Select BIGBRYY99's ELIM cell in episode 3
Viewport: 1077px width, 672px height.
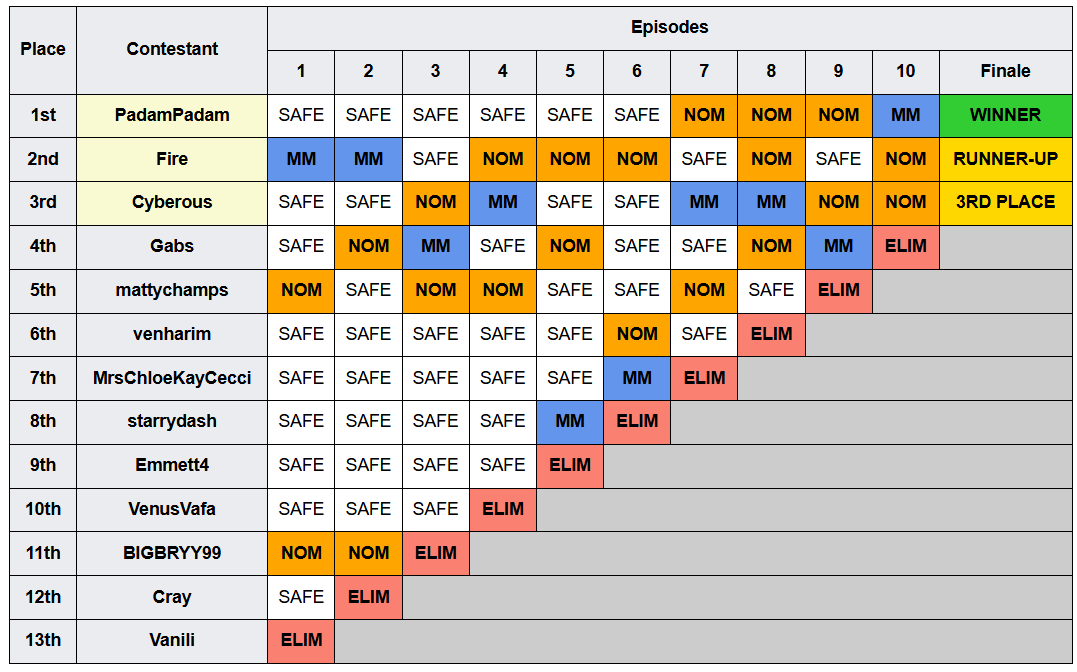coord(435,553)
